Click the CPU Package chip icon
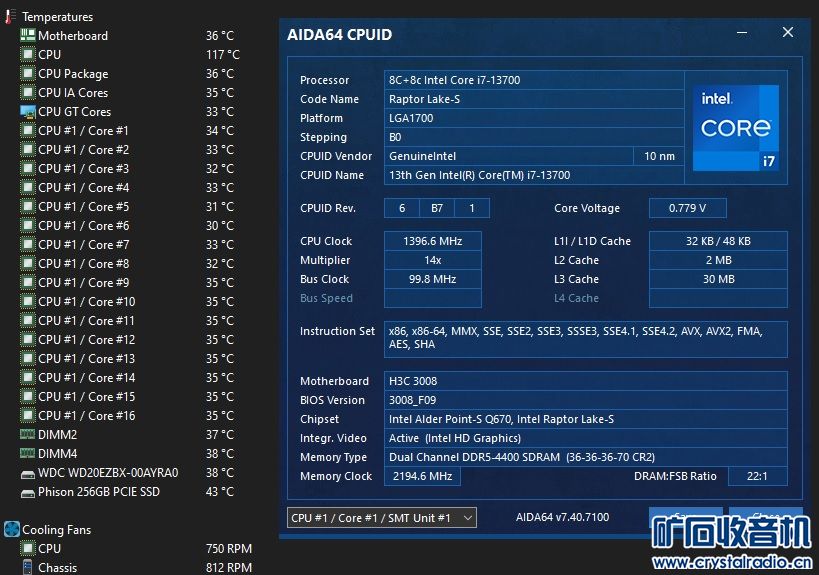Screen dimensions: 819x575 pos(28,74)
